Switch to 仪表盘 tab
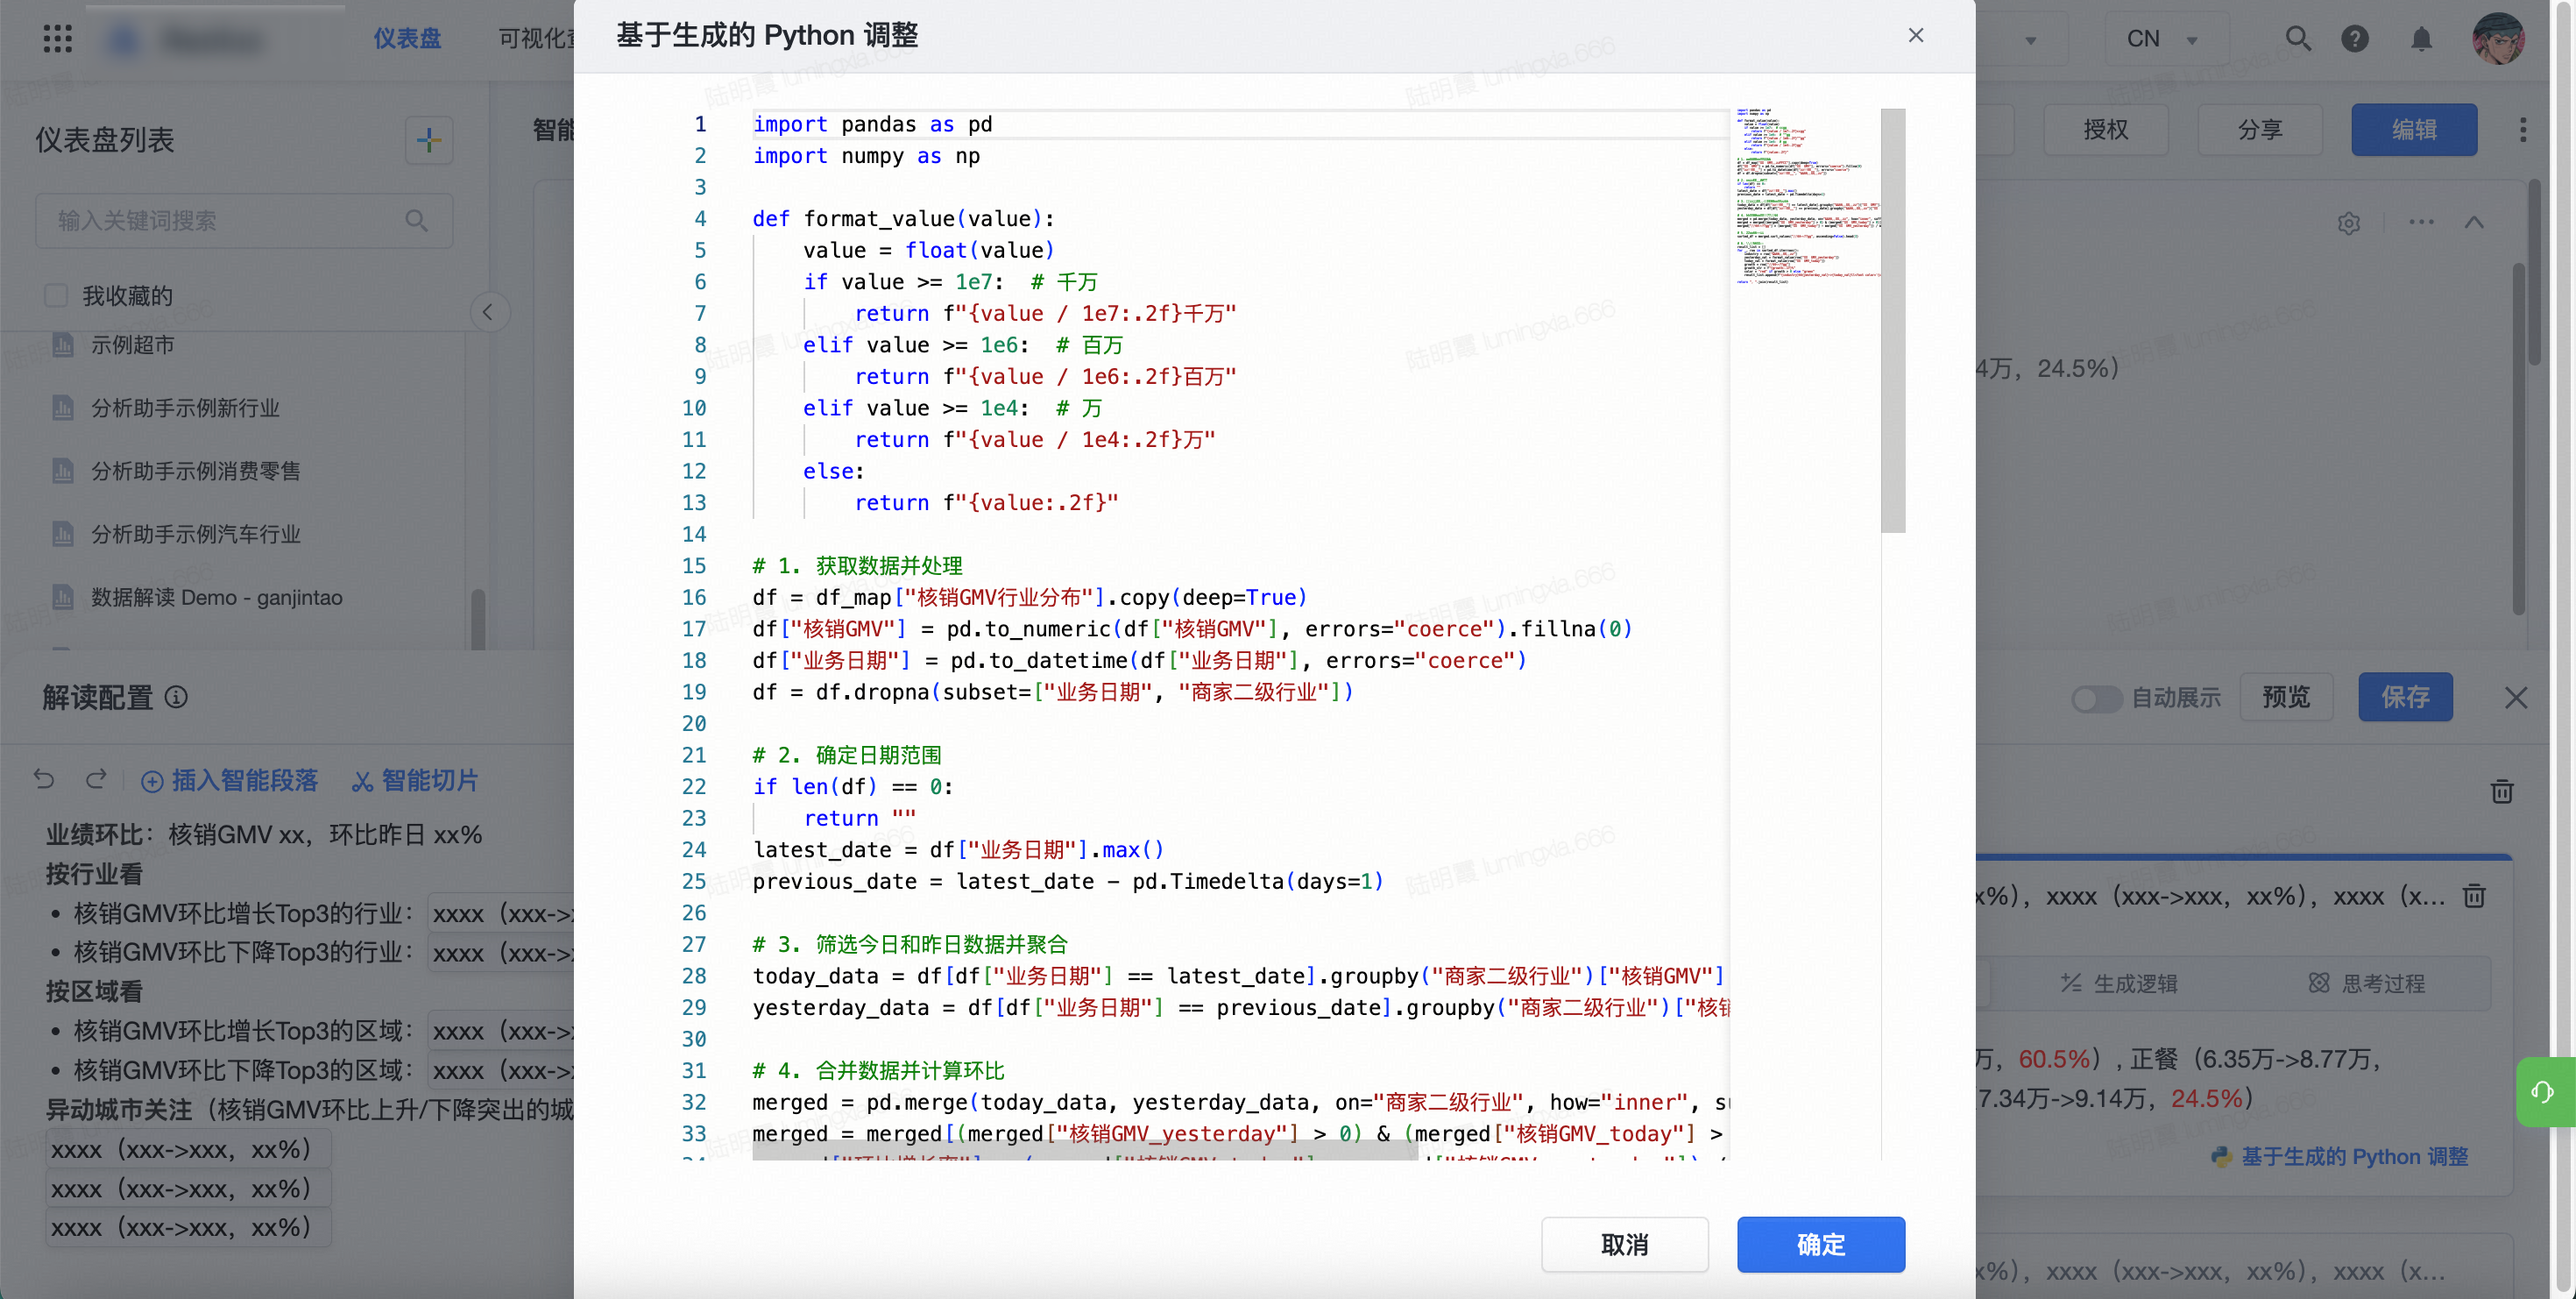This screenshot has height=1299, width=2576. click(407, 38)
